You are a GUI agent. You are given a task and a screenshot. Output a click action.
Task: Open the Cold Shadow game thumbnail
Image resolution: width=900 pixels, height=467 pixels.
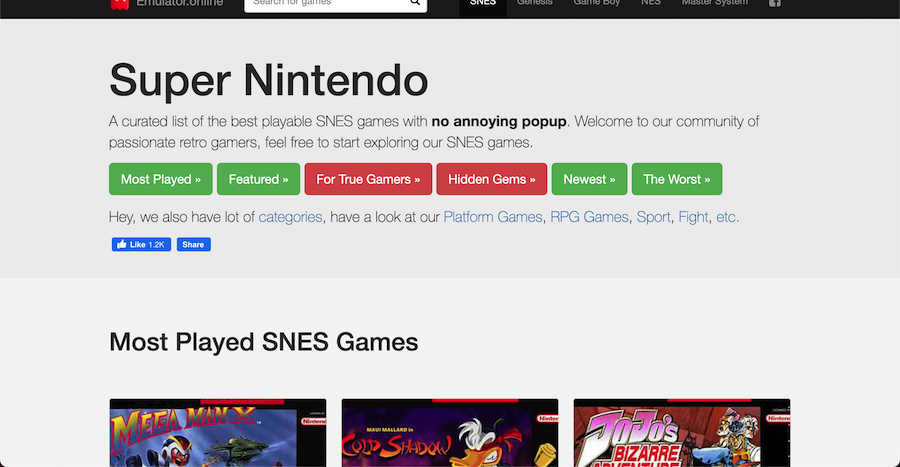[x=449, y=433]
